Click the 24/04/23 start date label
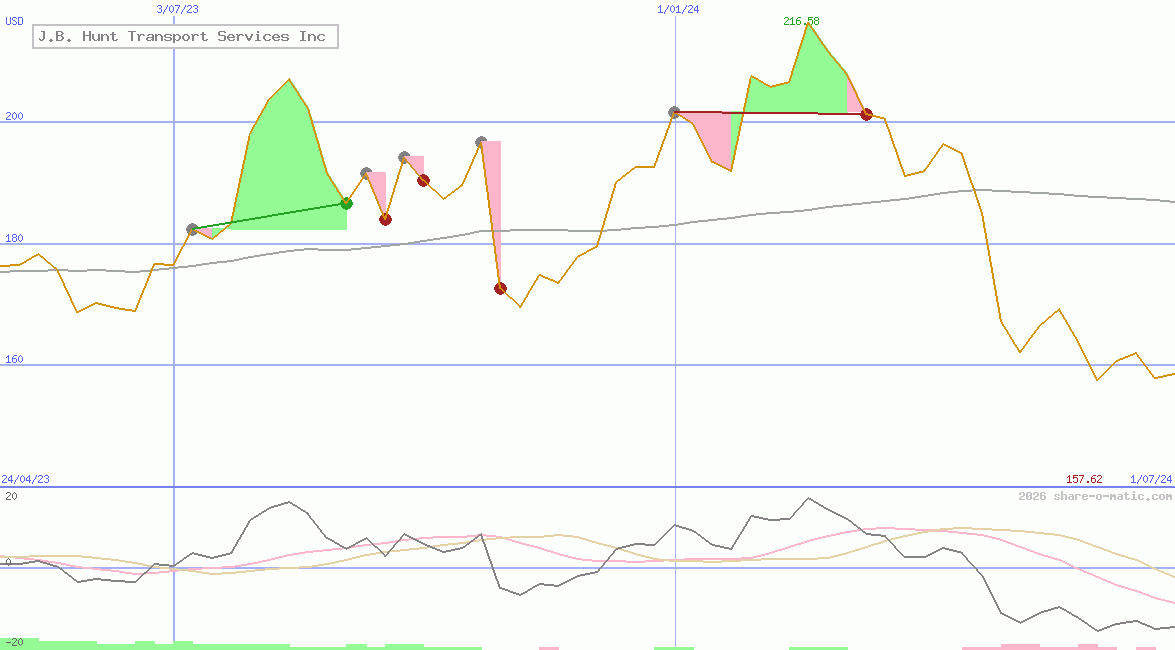Image resolution: width=1175 pixels, height=650 pixels. (x=25, y=479)
